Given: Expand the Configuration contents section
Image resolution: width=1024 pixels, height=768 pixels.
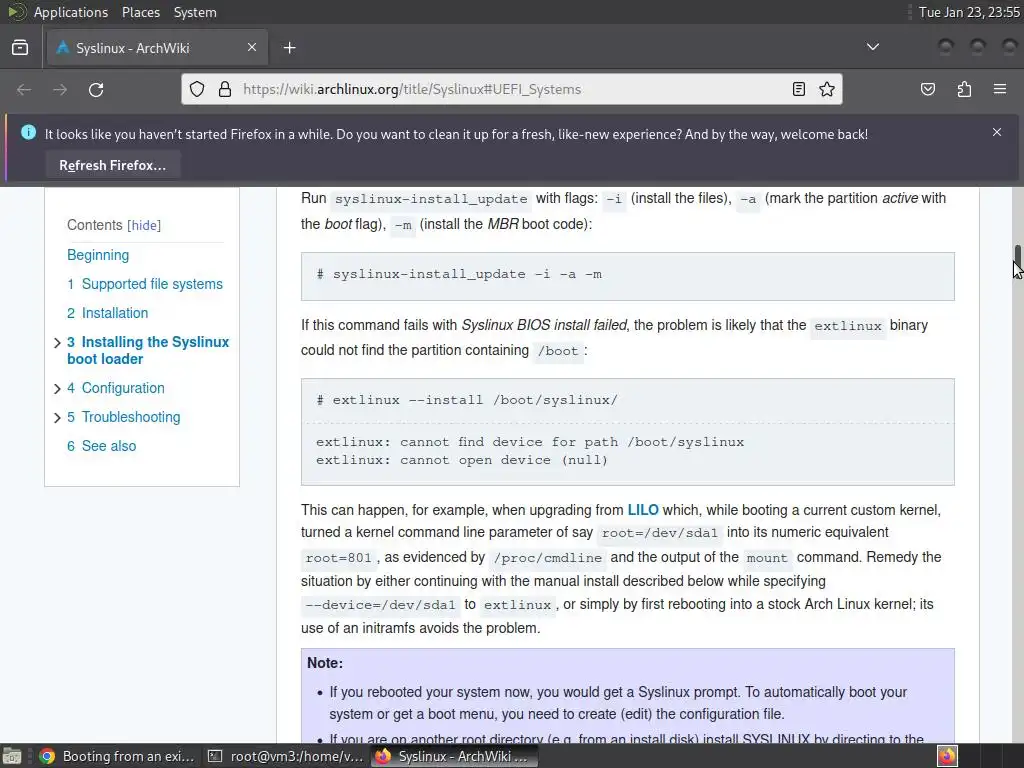Looking at the screenshot, I should tap(57, 389).
